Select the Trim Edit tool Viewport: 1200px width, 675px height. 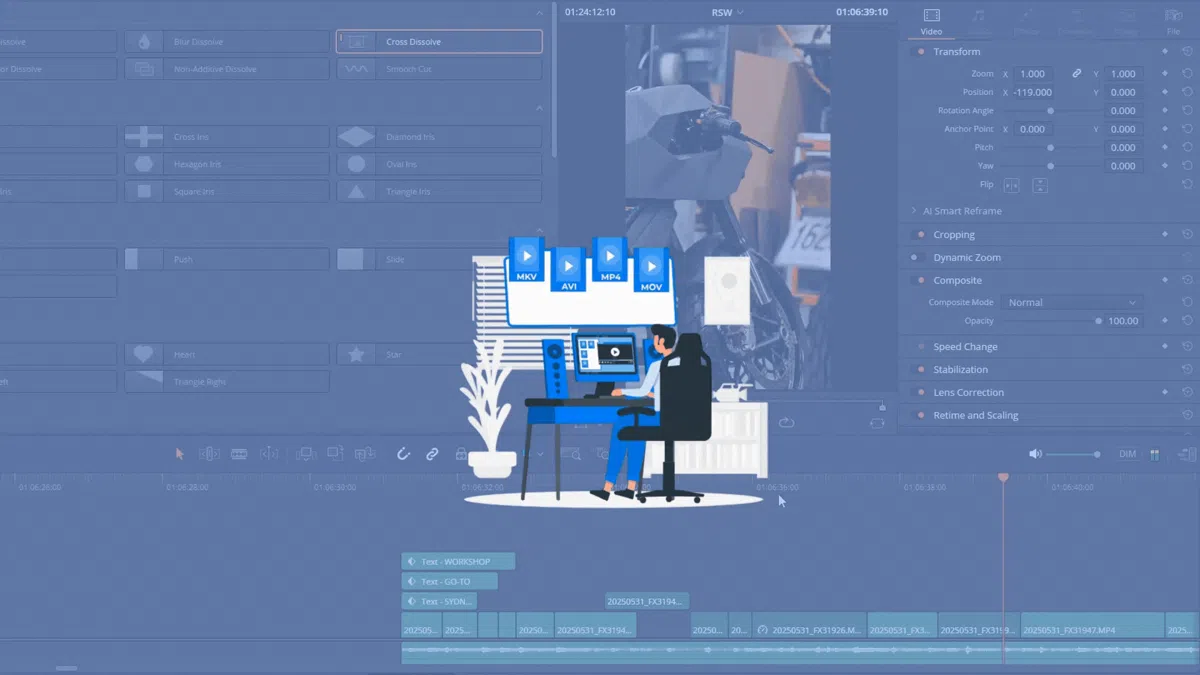[209, 454]
